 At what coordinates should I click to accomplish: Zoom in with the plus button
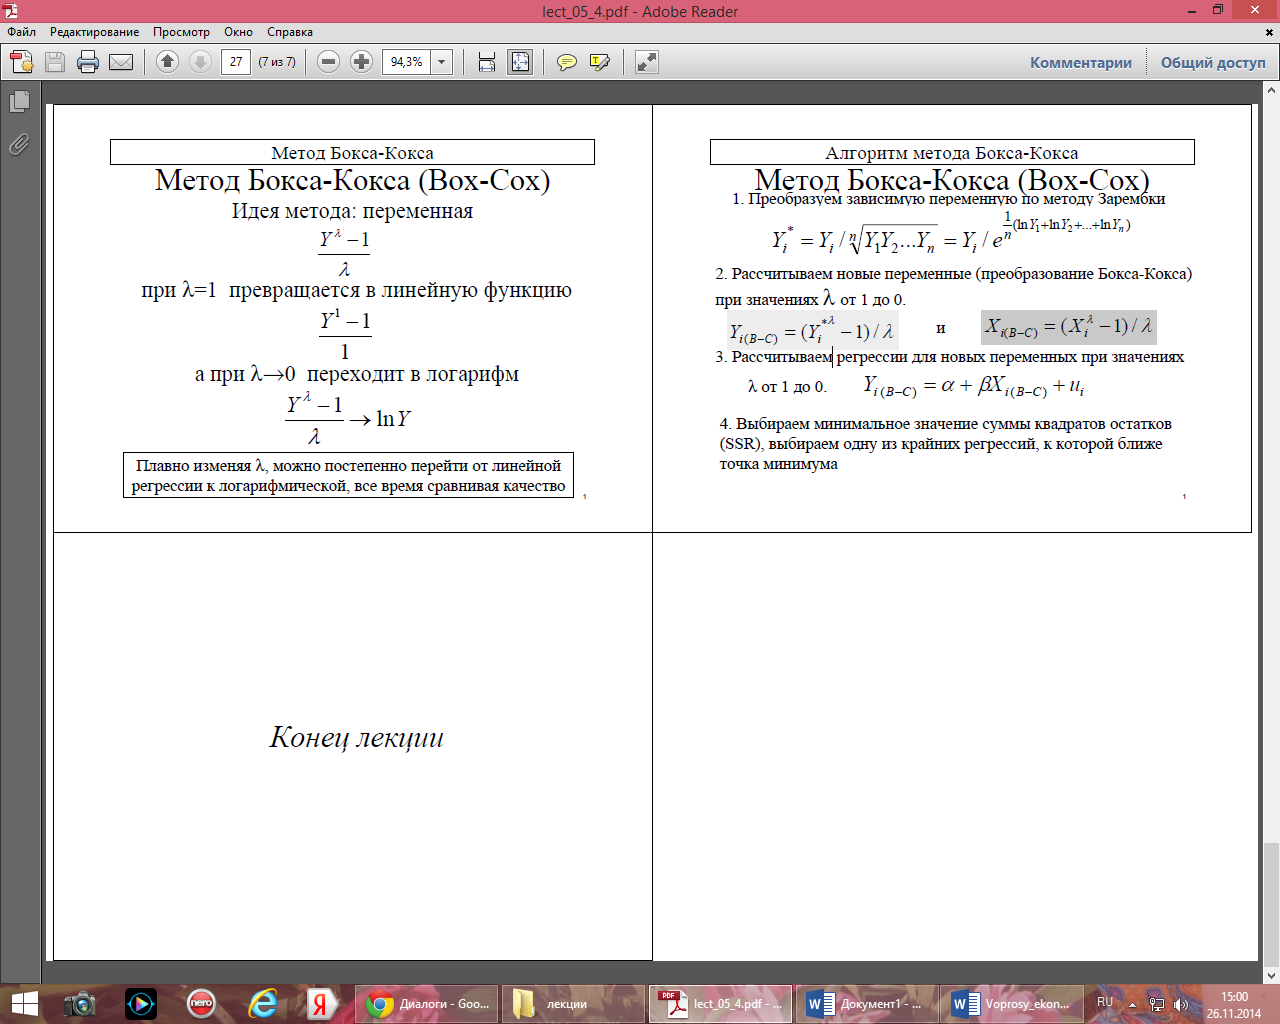pos(361,62)
